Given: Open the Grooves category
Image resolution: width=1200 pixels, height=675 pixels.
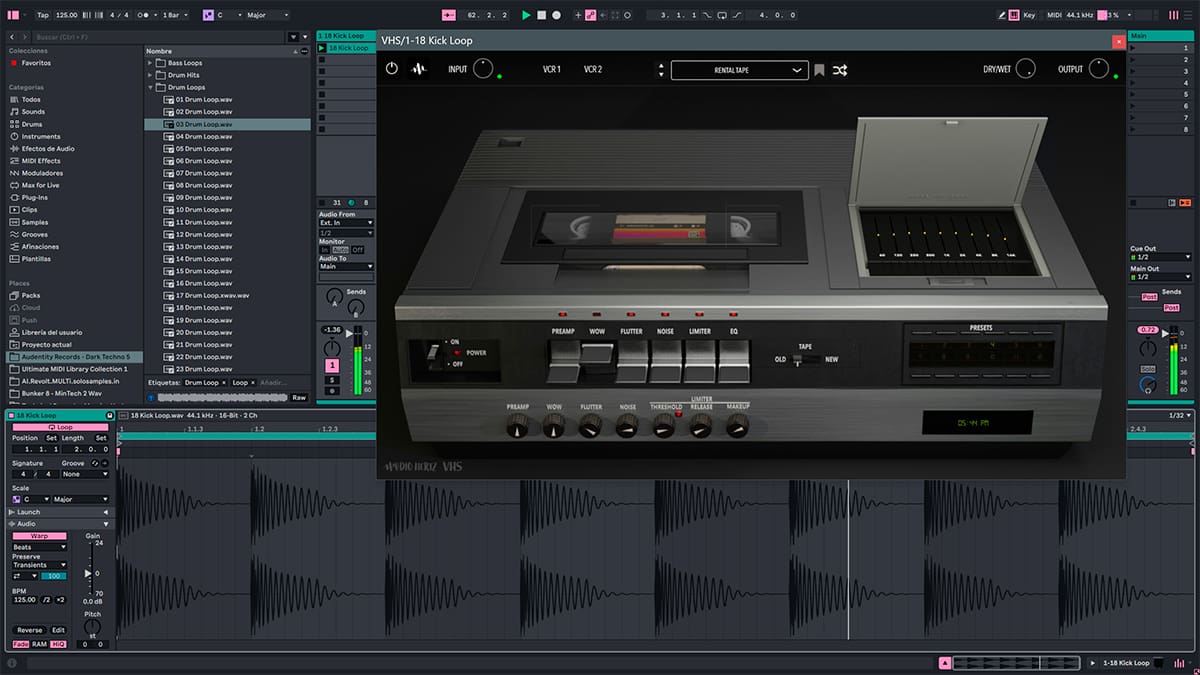Looking at the screenshot, I should 35,234.
